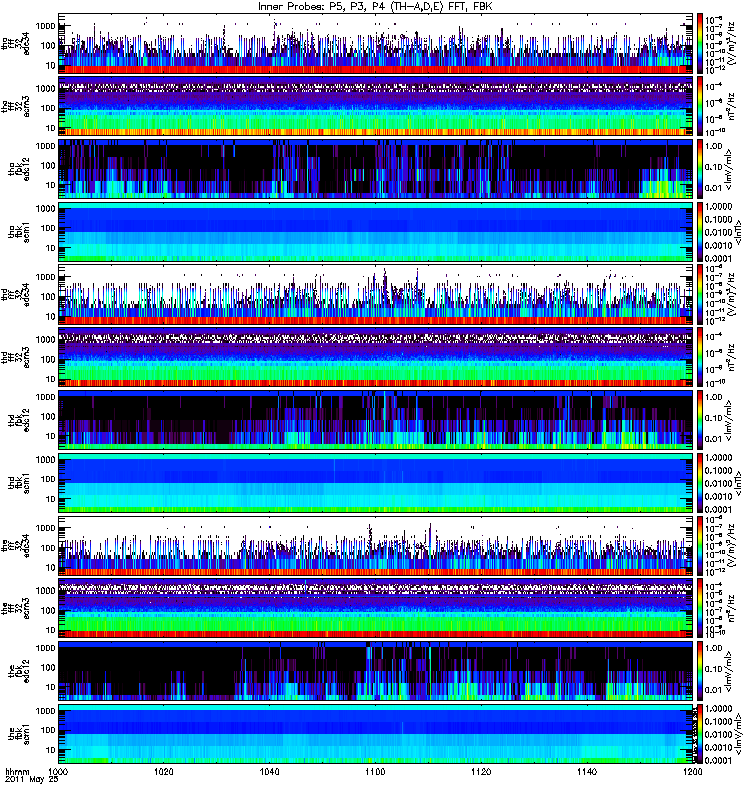Click the color bar of thd fbk scm1 panel
The image size is (750, 800).
tap(700, 483)
